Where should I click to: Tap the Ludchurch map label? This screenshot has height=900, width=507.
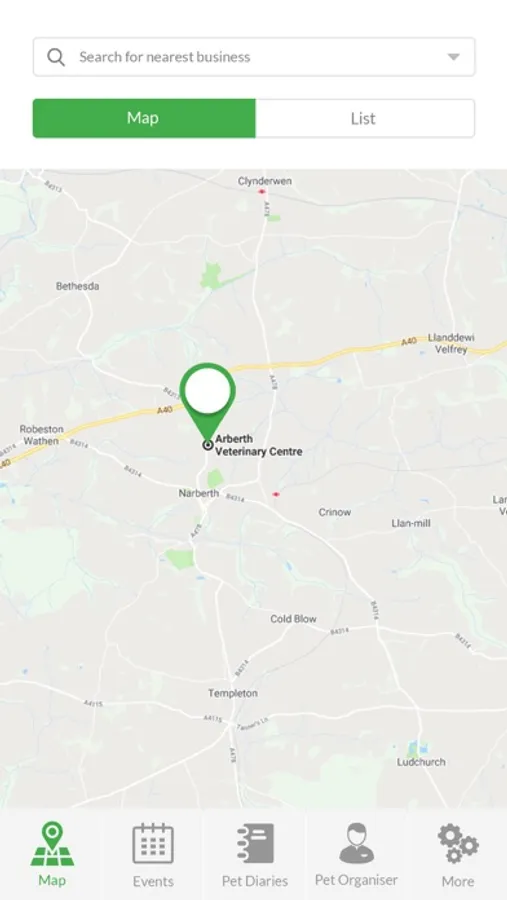tap(421, 762)
